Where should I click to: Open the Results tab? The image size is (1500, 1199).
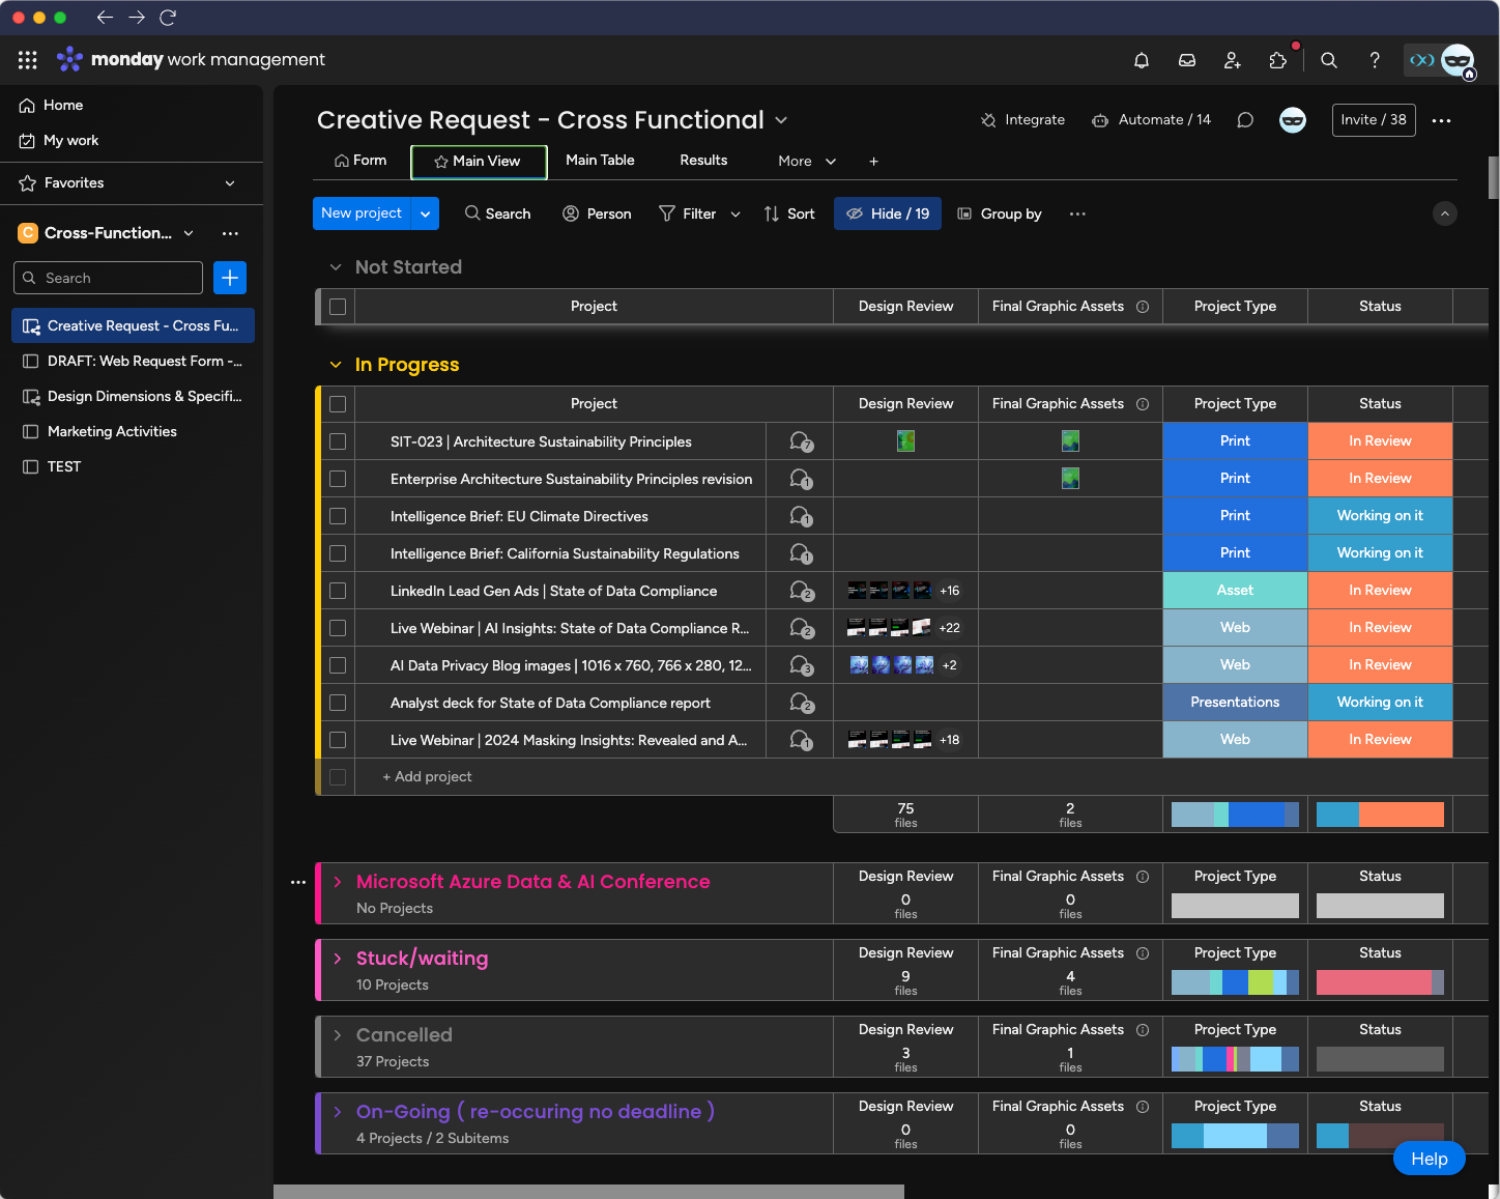[703, 161]
